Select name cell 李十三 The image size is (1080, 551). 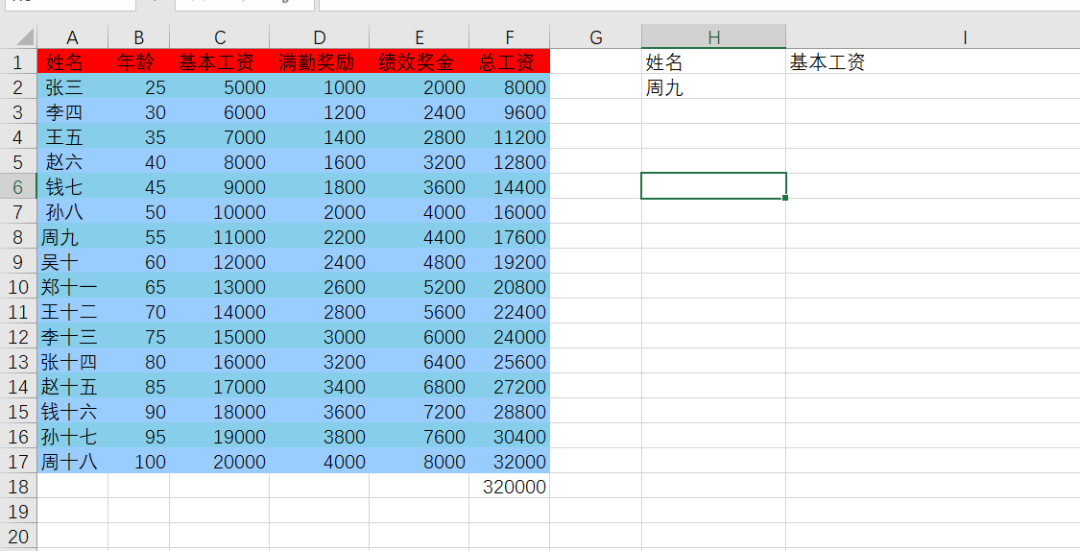click(x=72, y=337)
